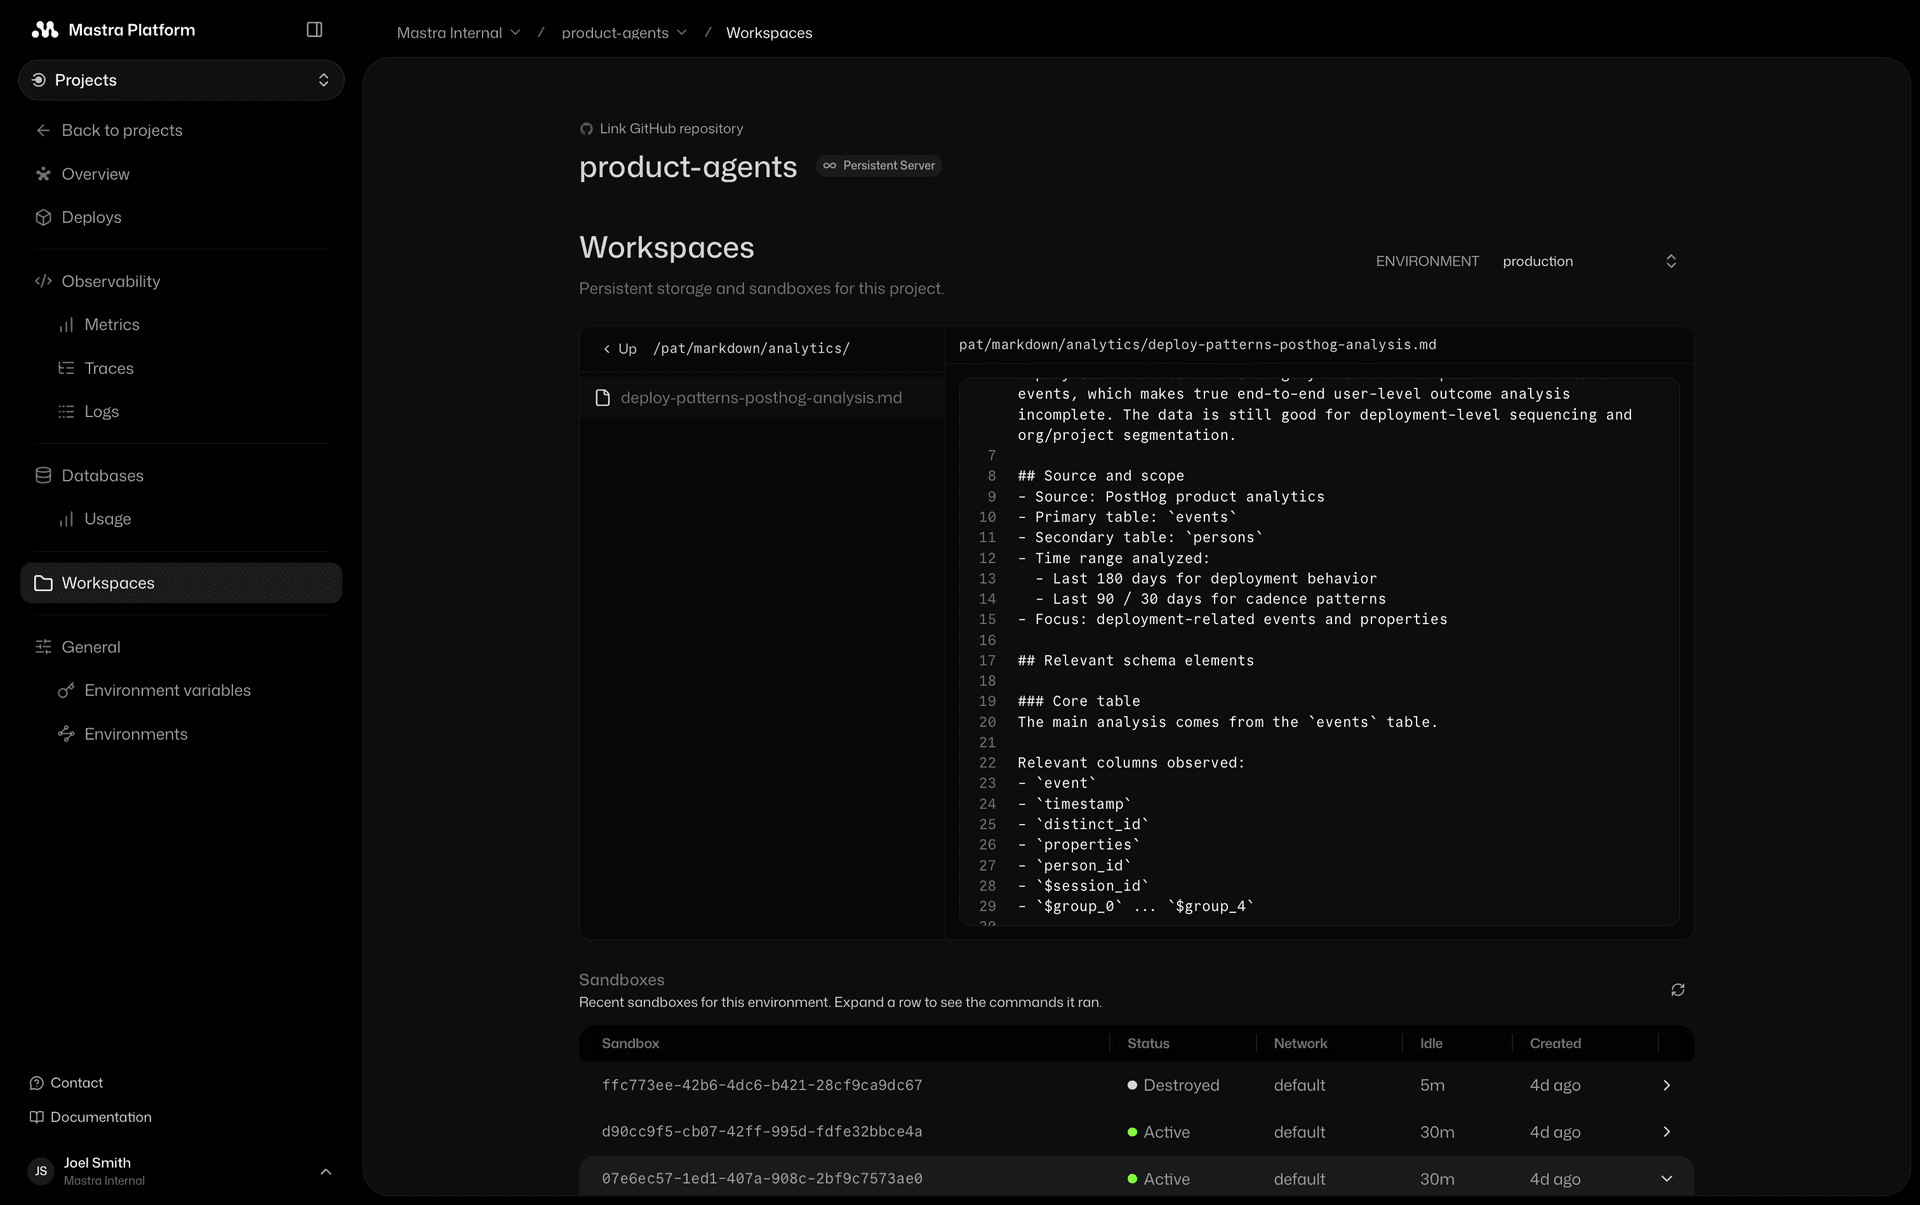Click the General sliders icon
1920x1205 pixels.
[43, 647]
